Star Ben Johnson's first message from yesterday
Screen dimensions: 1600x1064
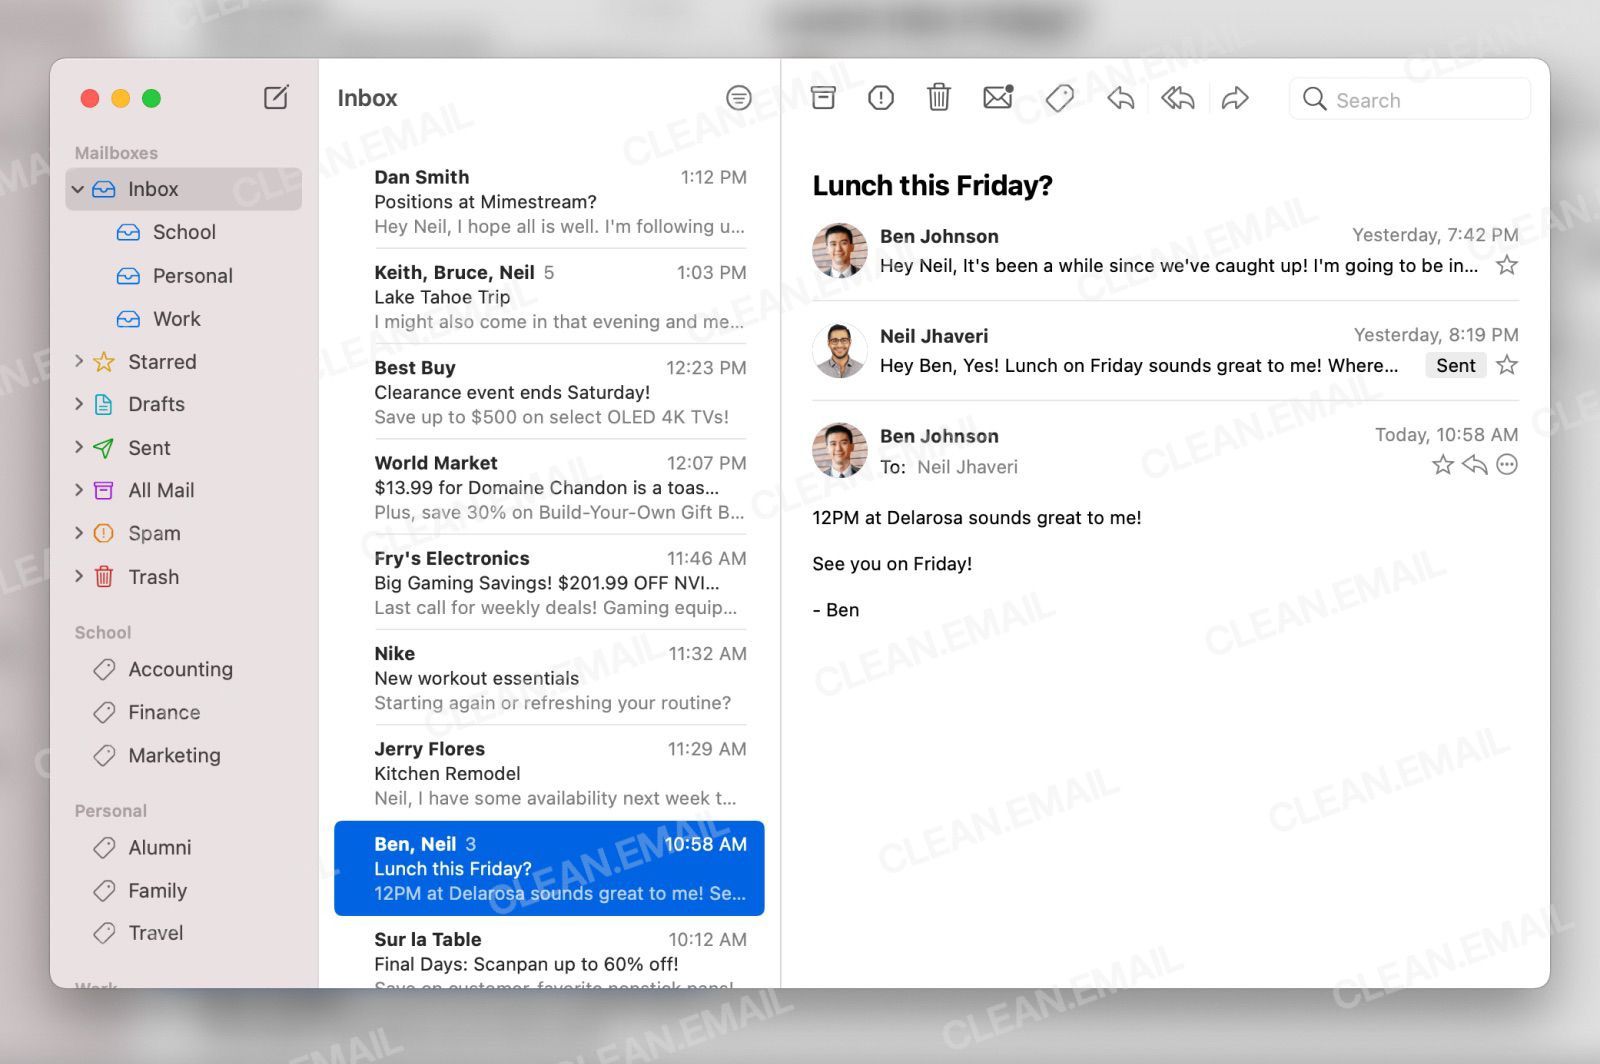(x=1506, y=265)
